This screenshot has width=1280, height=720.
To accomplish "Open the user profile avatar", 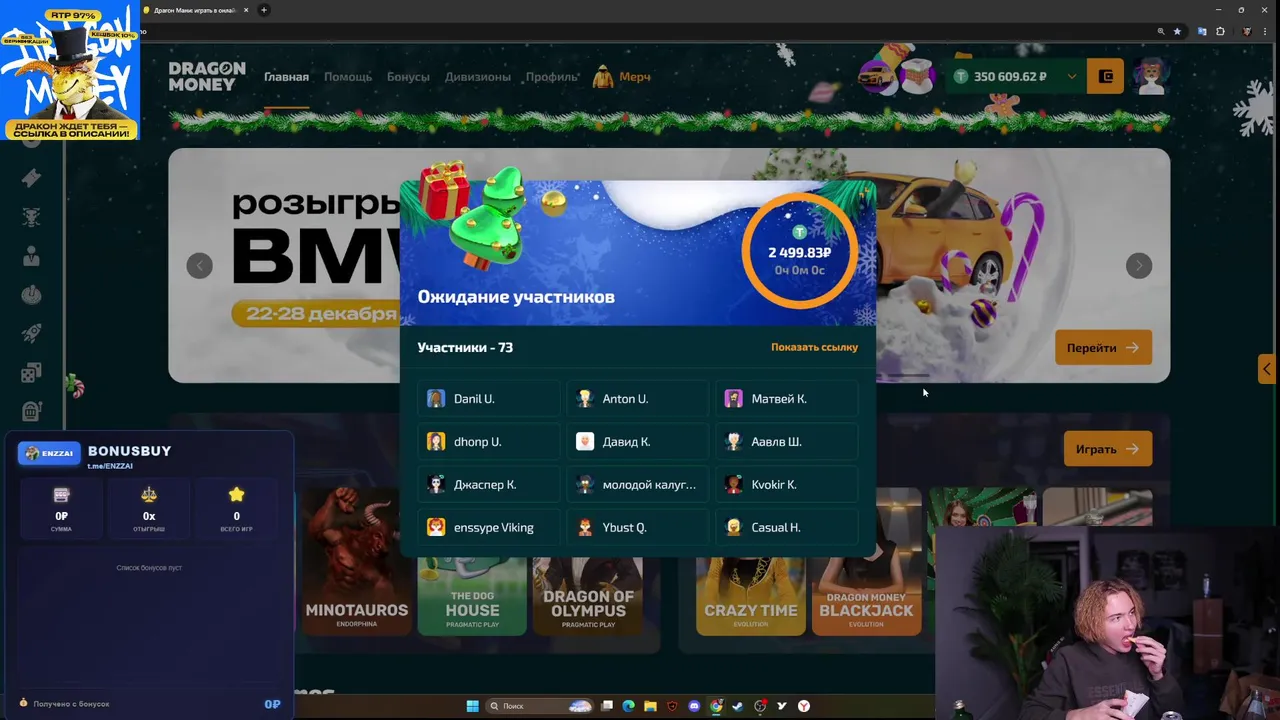I will (x=1151, y=76).
